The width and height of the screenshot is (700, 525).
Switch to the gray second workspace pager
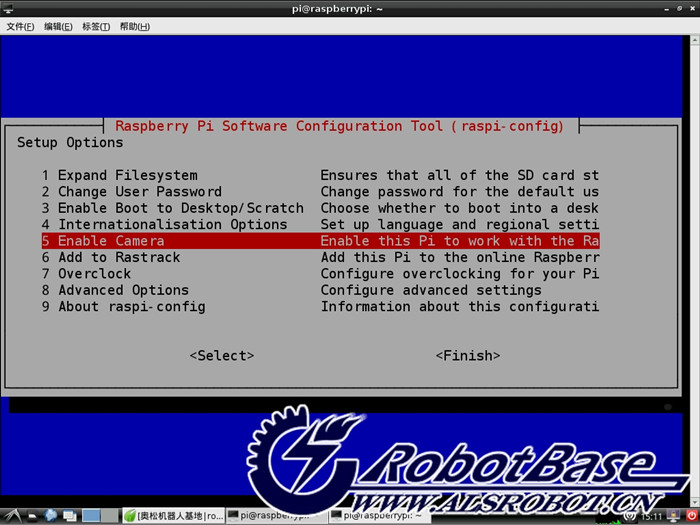111,516
